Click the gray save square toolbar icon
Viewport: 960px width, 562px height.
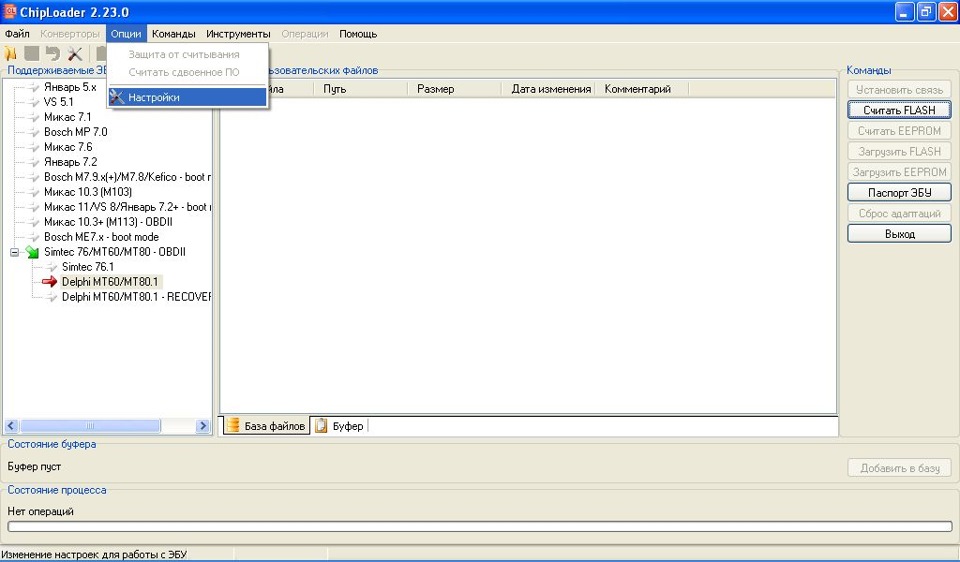31,54
